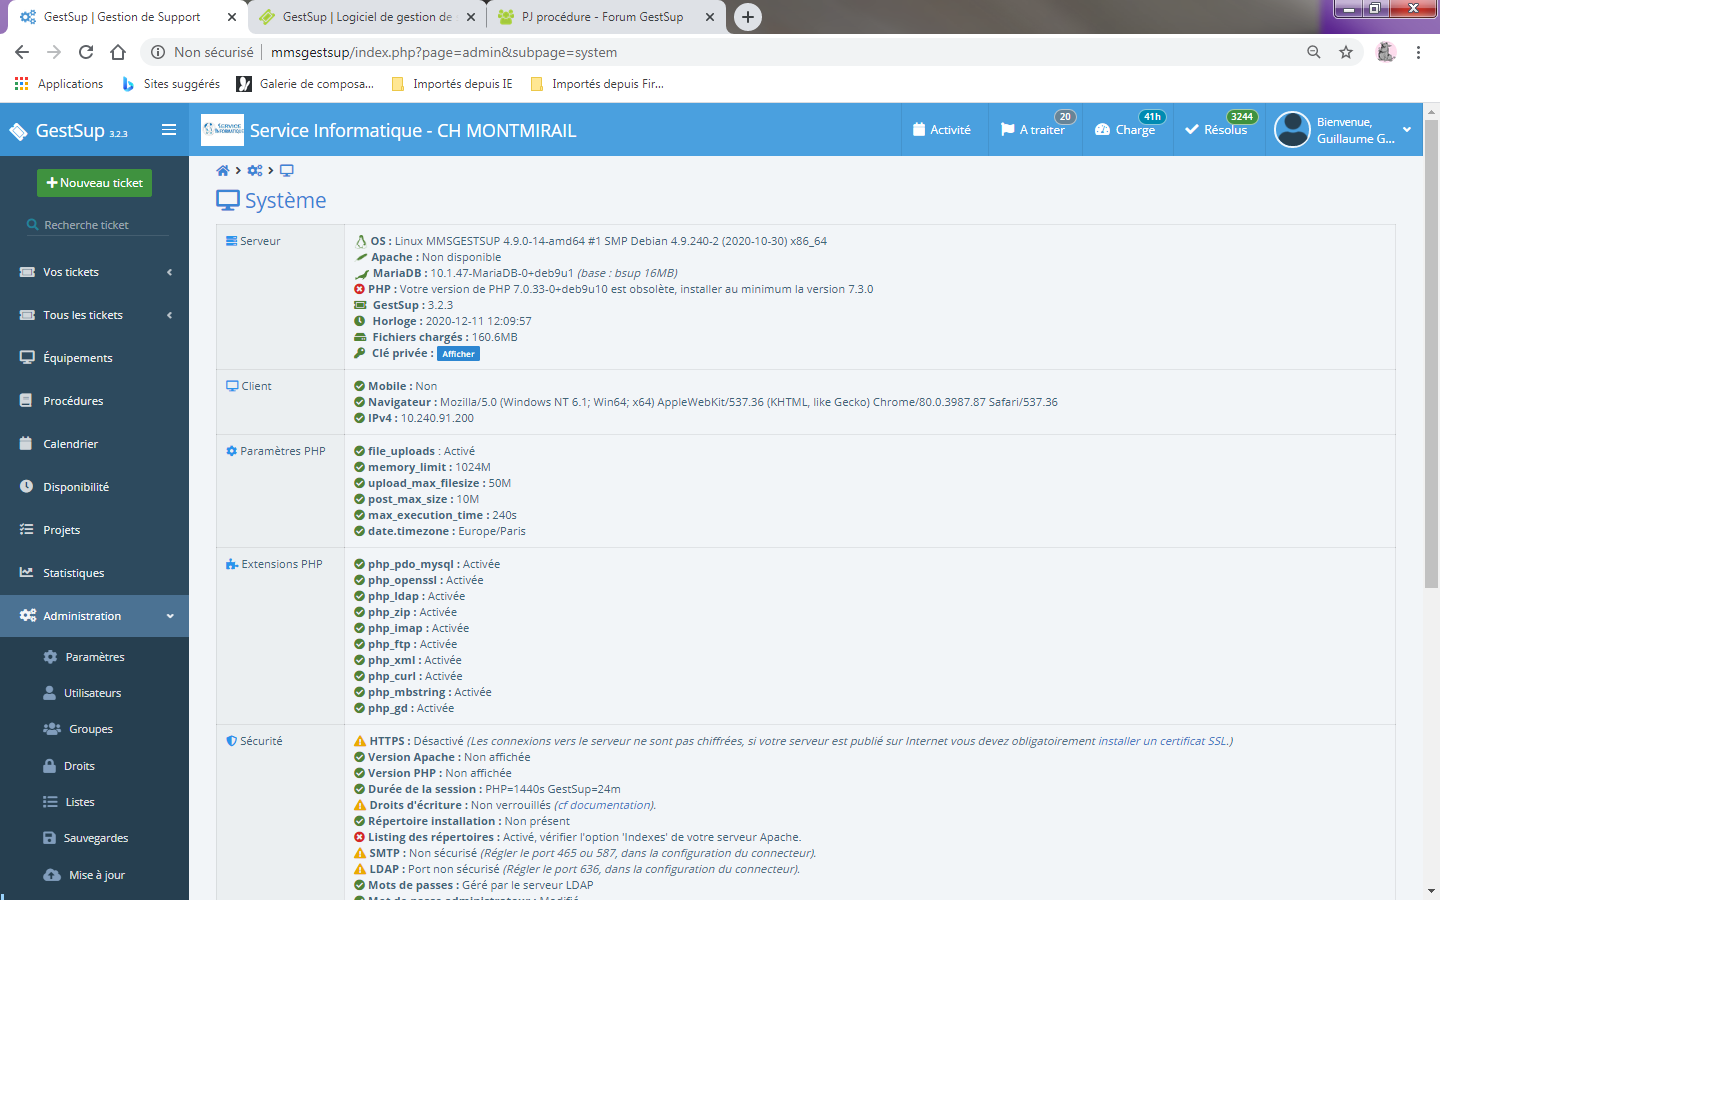Screen dimensions: 1712x1110
Task: Collapse the Administration menu chevron
Action: click(x=170, y=616)
